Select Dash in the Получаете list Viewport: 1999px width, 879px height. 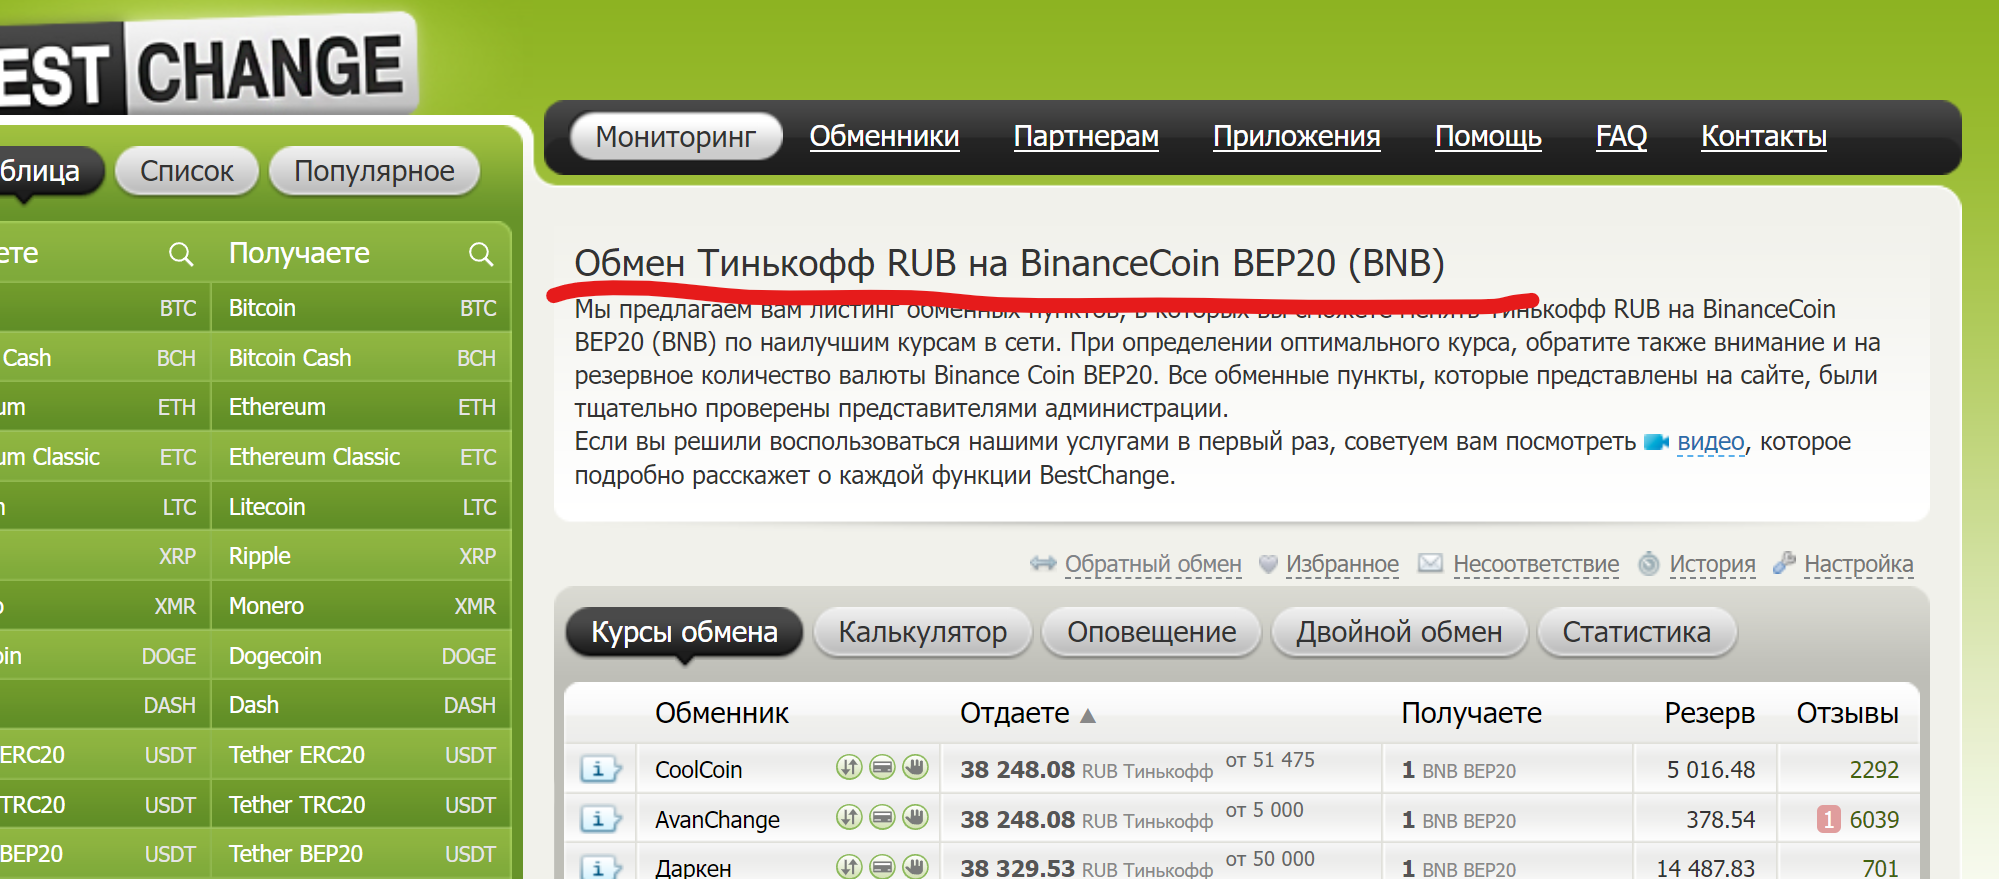[x=361, y=705]
